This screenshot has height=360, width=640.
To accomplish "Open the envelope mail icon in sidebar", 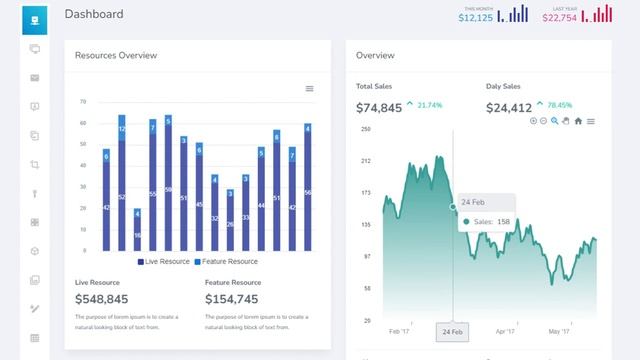I will point(35,78).
